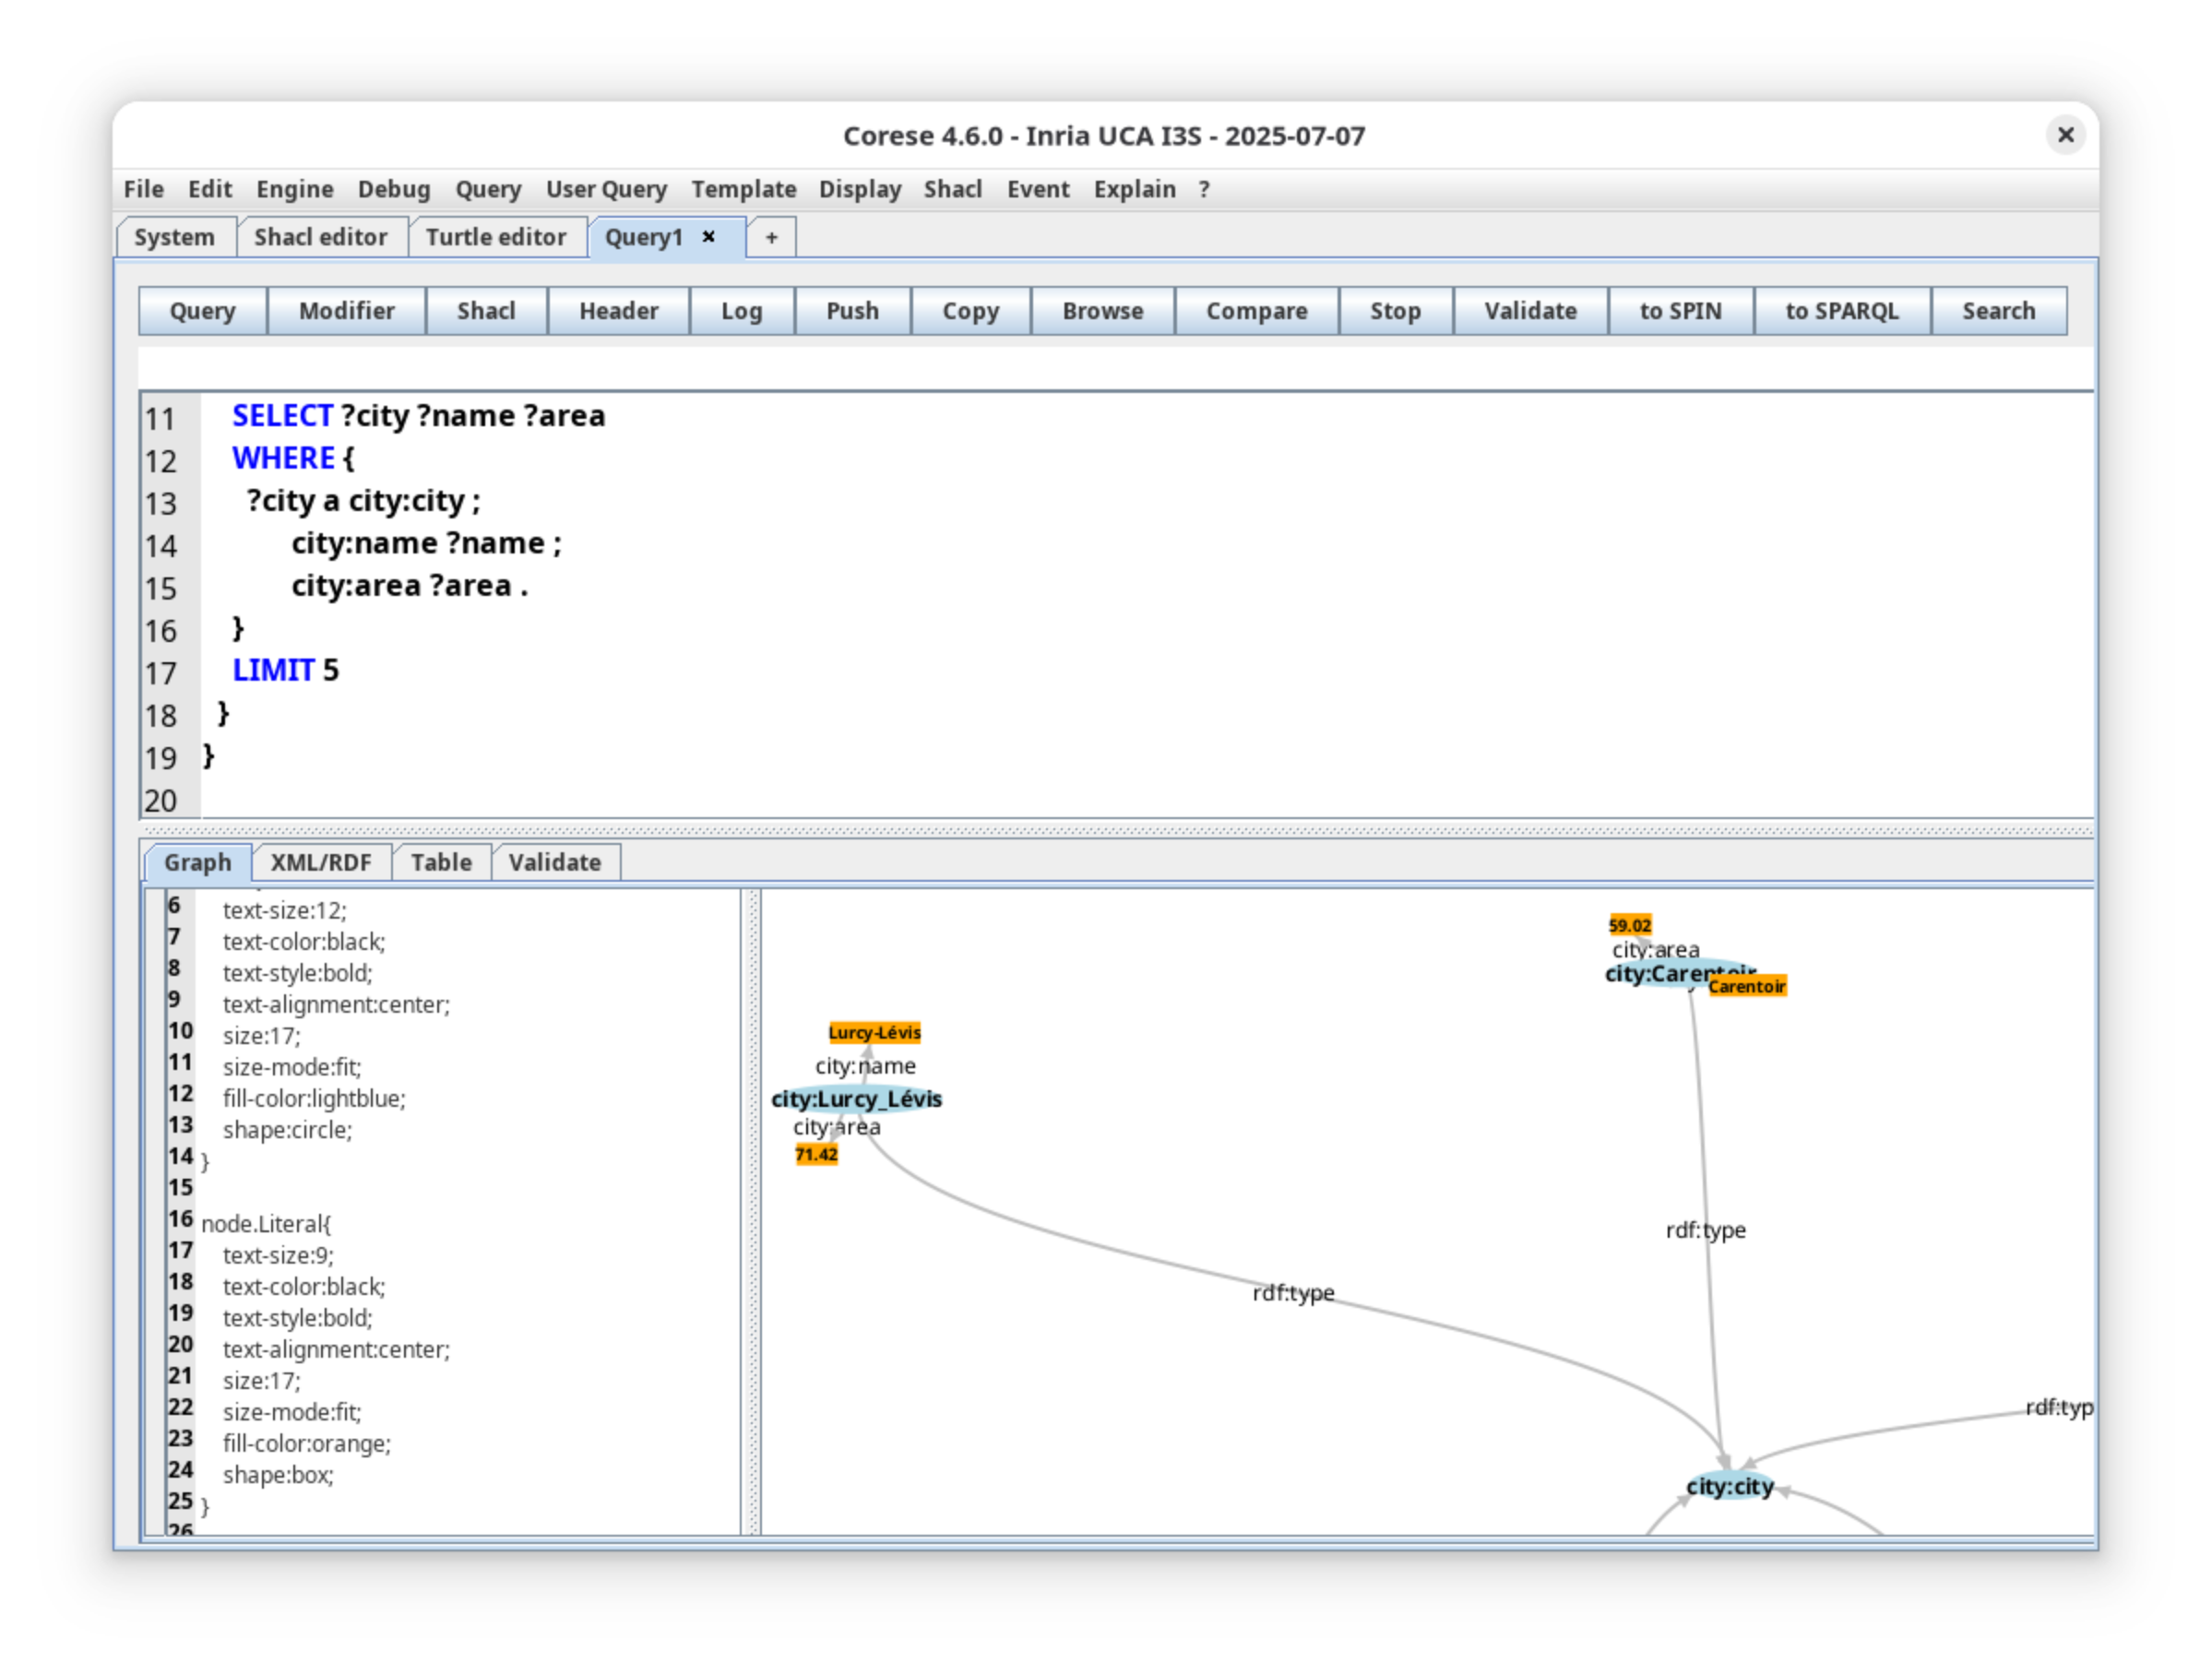2212x1675 pixels.
Task: Open the Table results tab
Action: coord(441,862)
